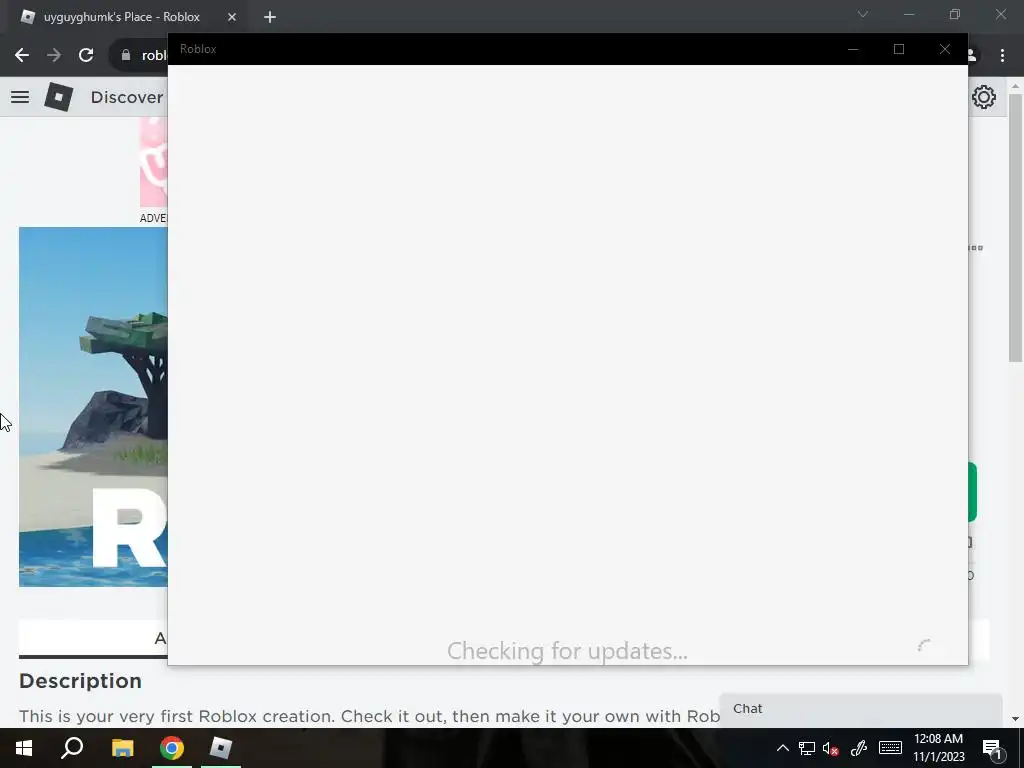Switch to Chrome in taskbar
1024x768 pixels.
(172, 748)
